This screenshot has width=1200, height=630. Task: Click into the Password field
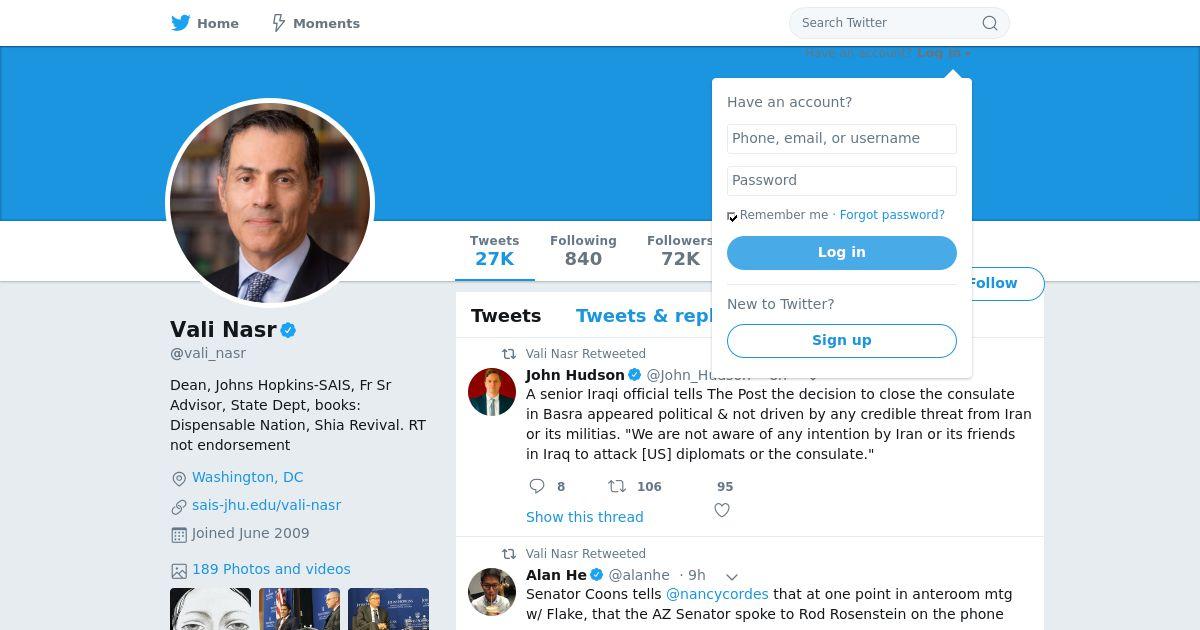coord(841,180)
